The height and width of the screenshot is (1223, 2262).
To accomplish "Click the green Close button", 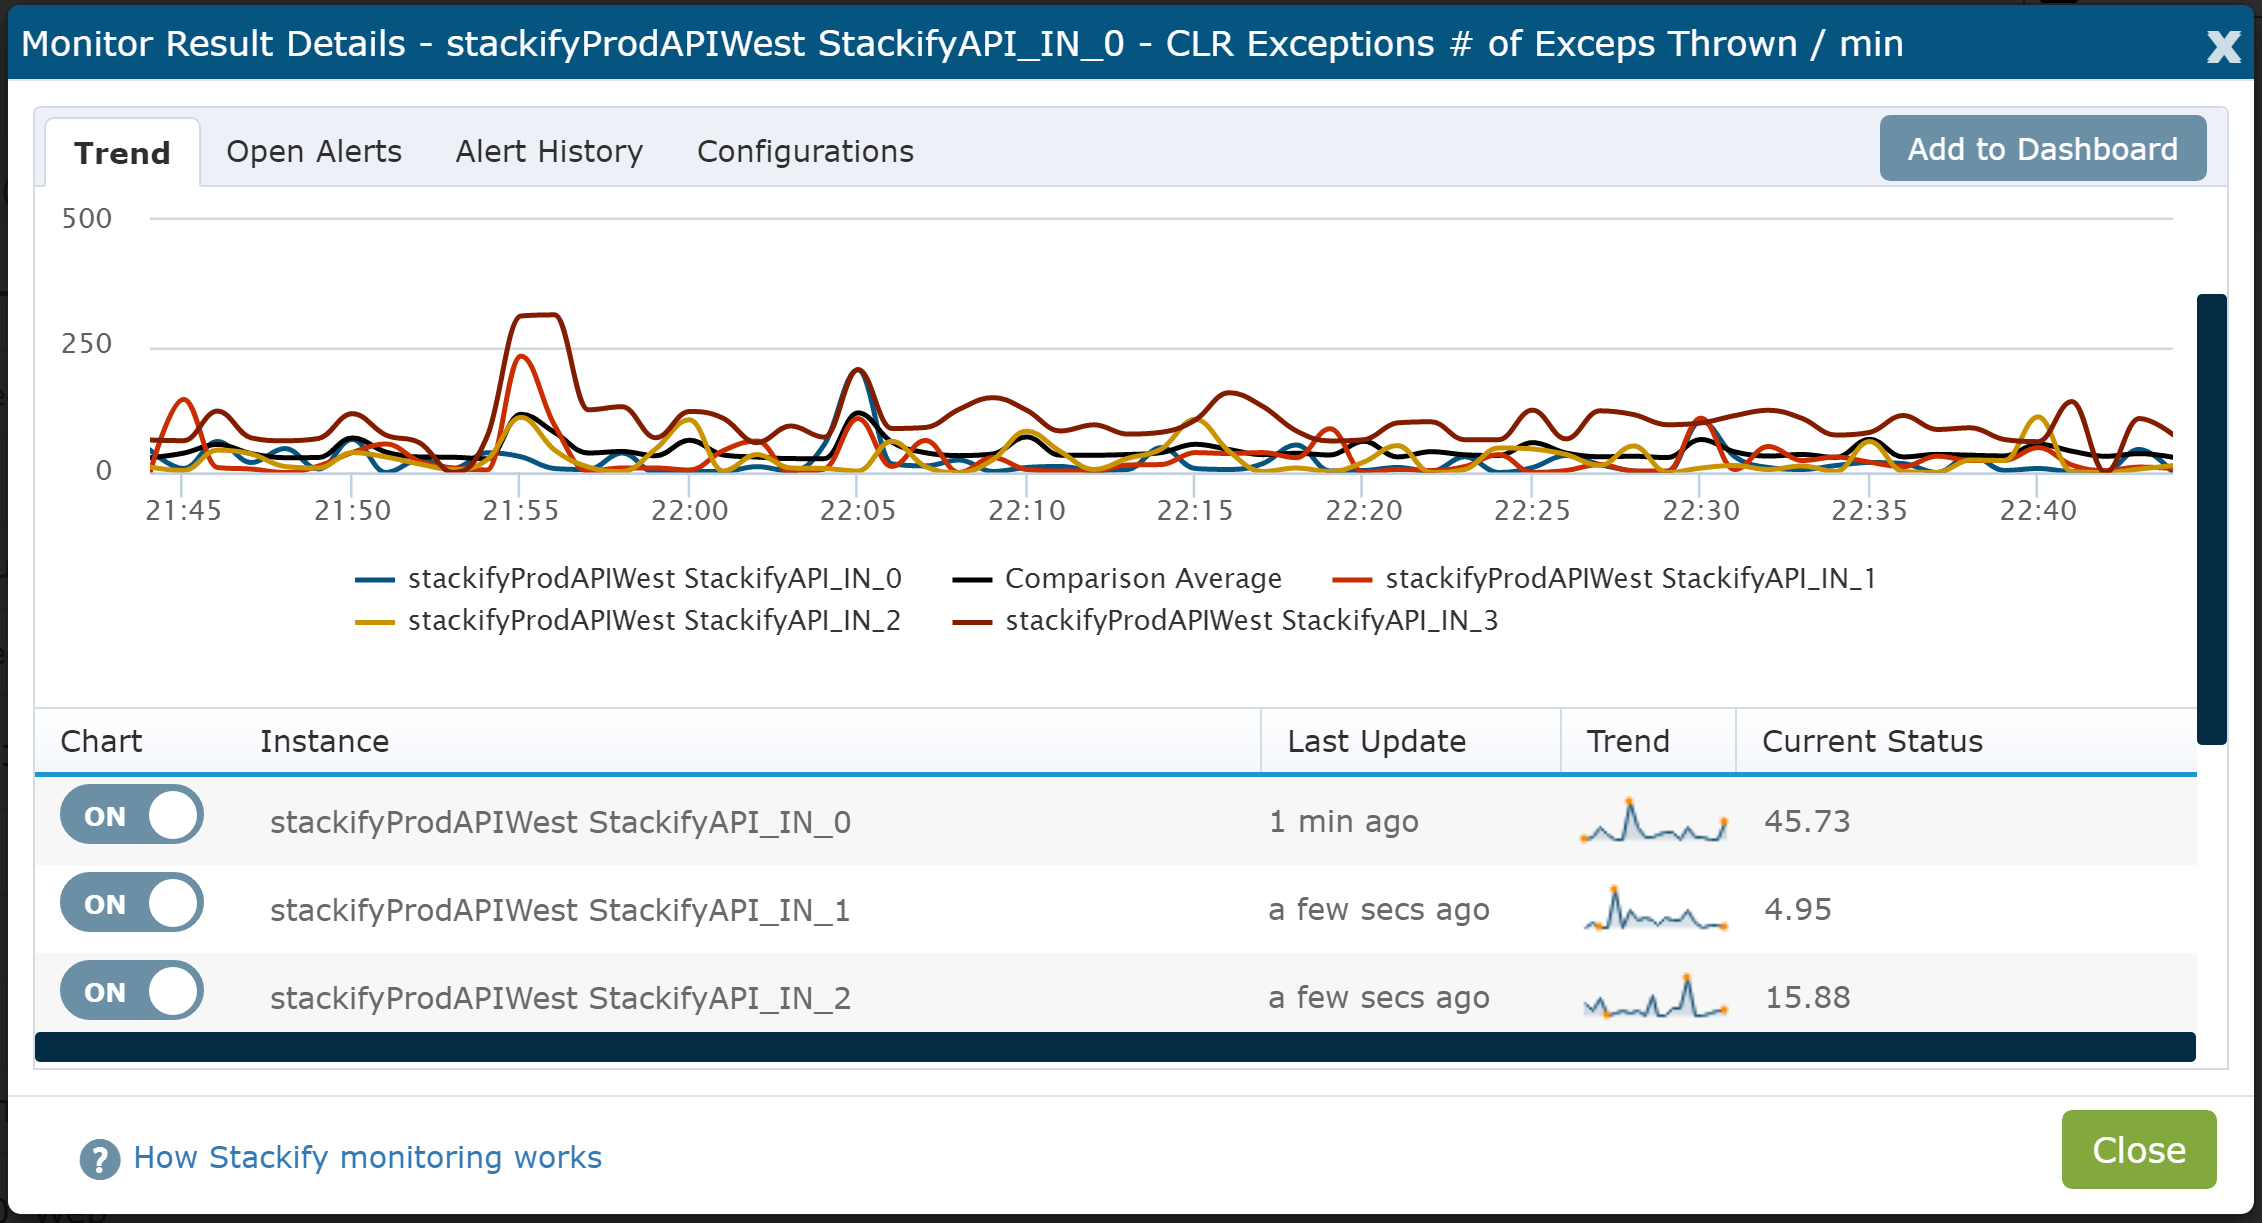I will pyautogui.click(x=2138, y=1149).
